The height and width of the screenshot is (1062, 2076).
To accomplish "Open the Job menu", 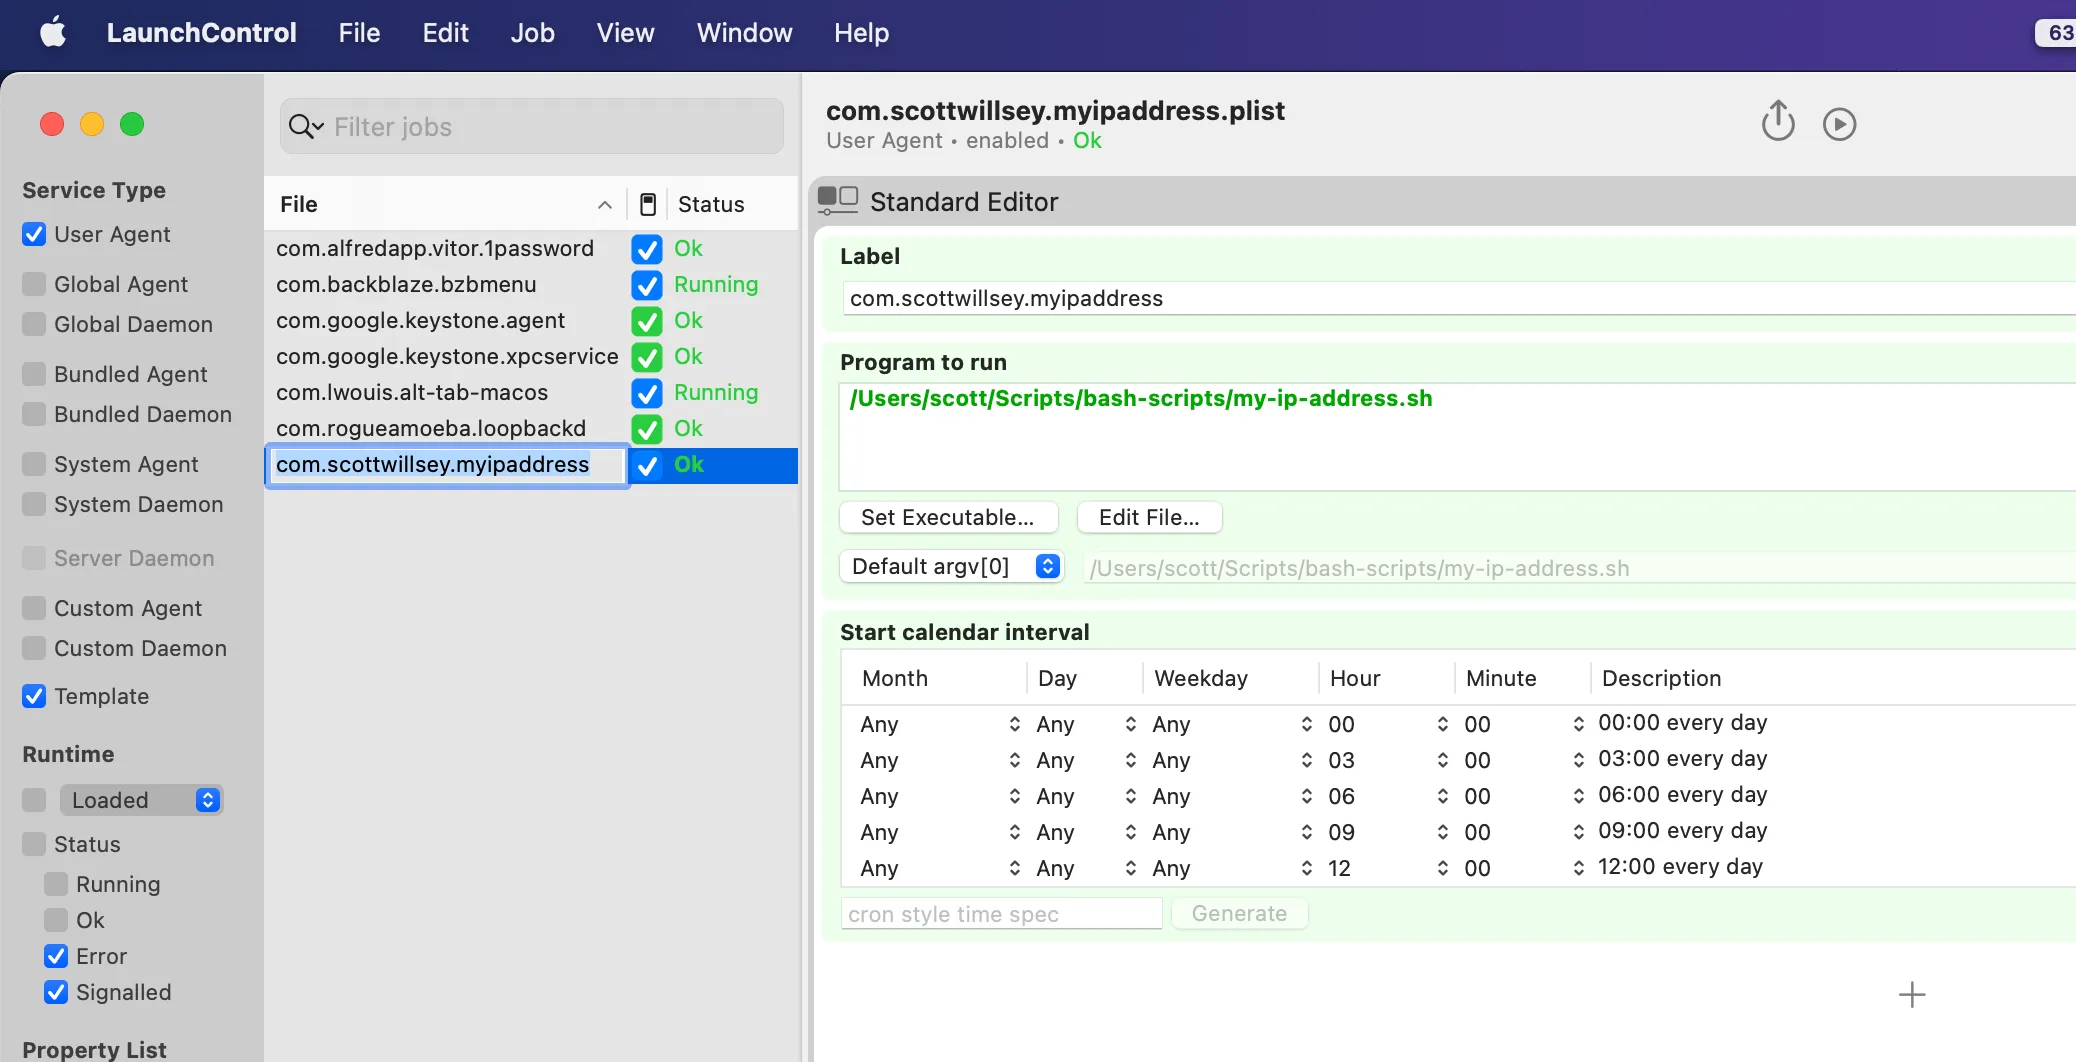I will point(532,33).
